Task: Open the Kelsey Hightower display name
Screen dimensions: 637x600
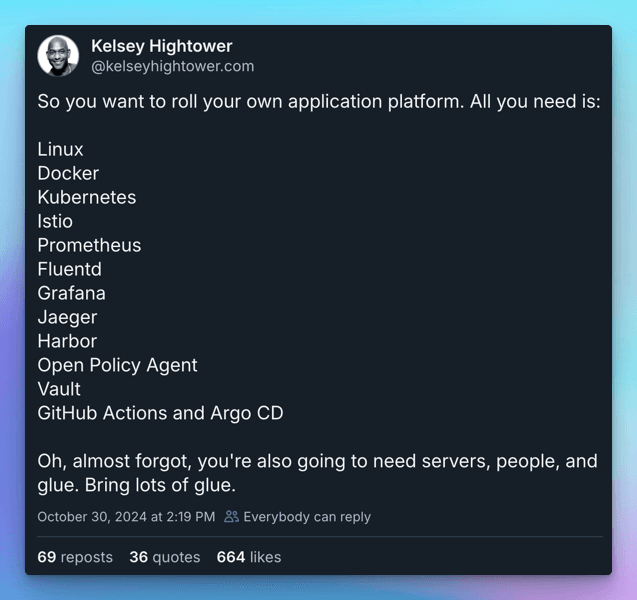Action: click(162, 46)
